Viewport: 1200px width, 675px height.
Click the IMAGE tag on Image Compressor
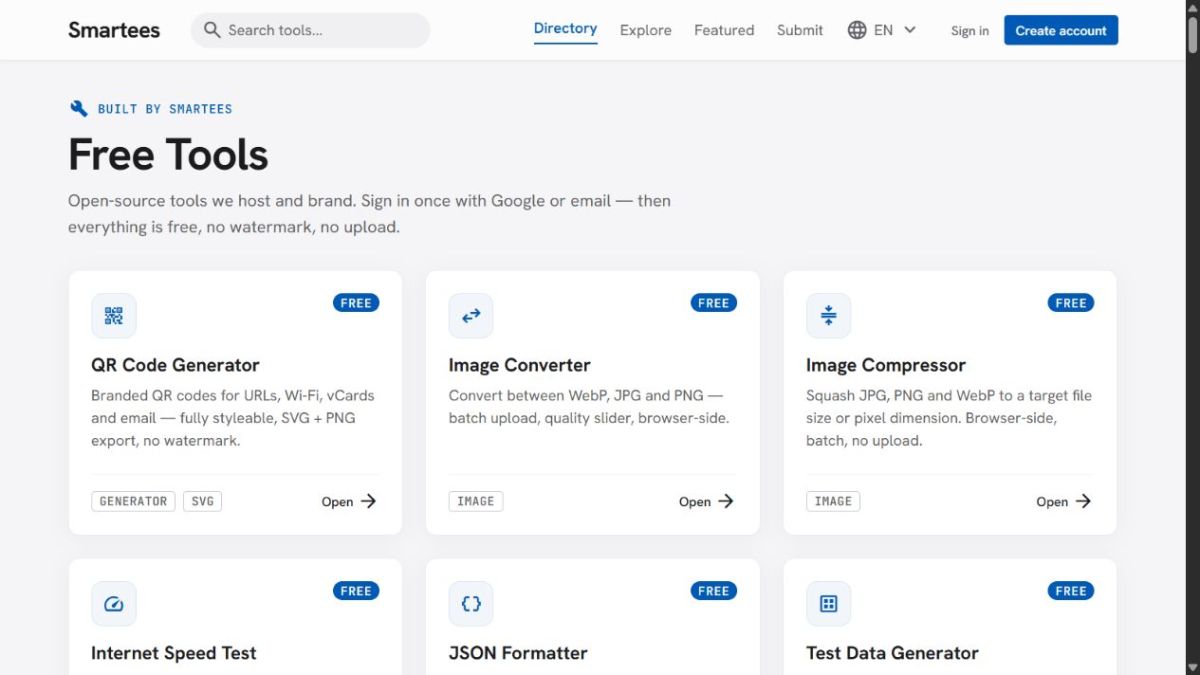tap(833, 502)
